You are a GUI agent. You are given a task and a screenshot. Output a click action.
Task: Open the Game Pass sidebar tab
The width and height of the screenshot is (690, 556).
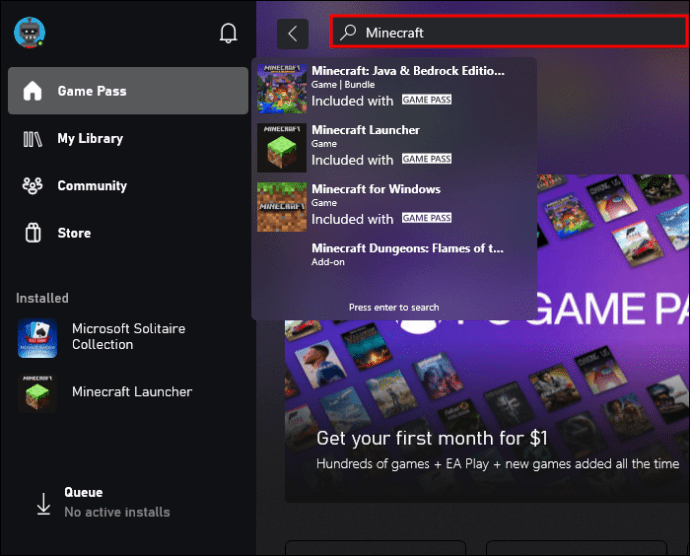[128, 91]
